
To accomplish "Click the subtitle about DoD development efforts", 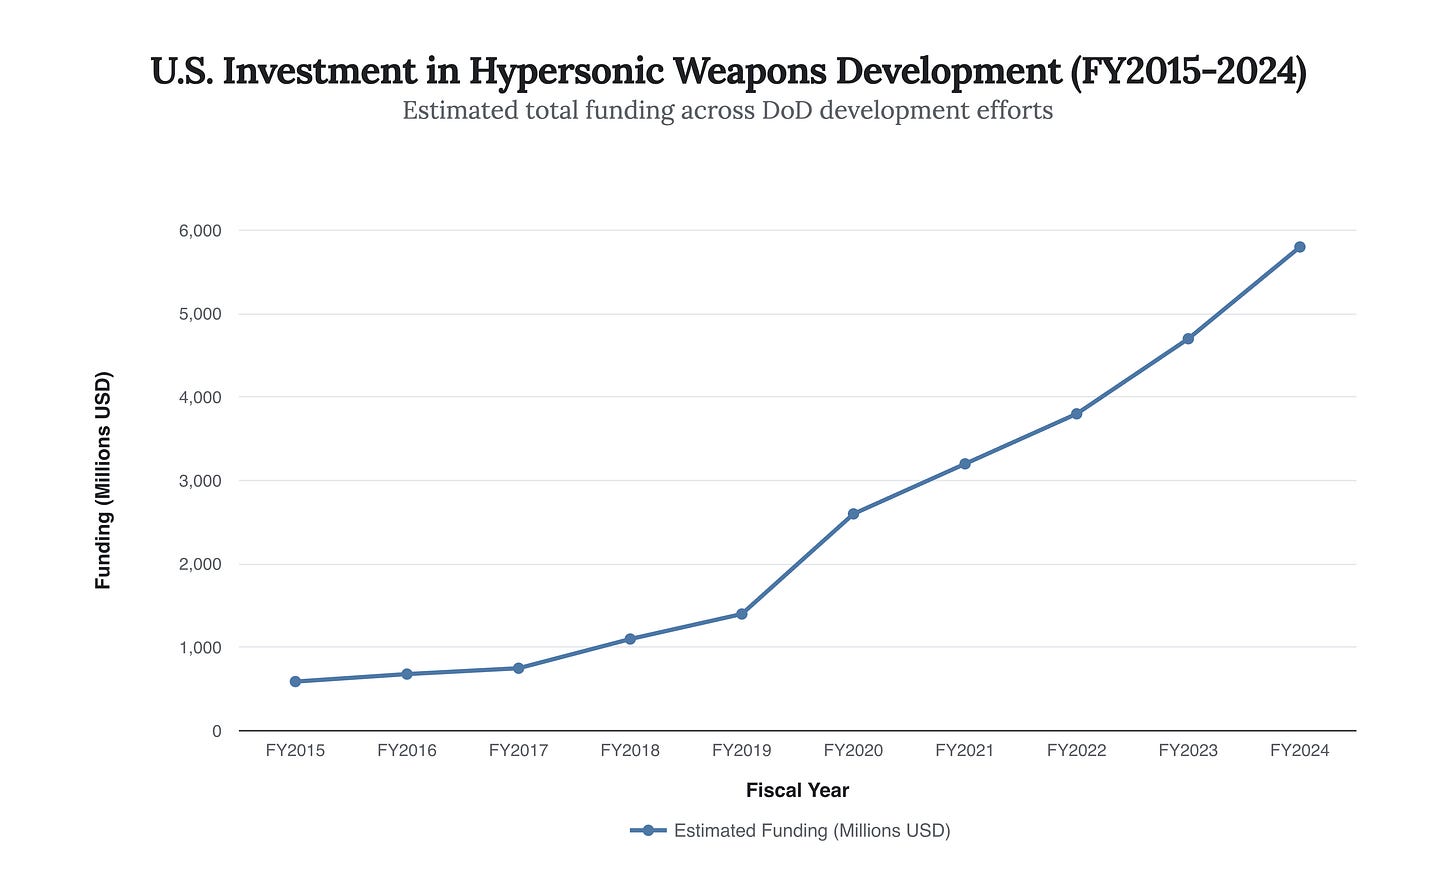I will click(x=727, y=110).
